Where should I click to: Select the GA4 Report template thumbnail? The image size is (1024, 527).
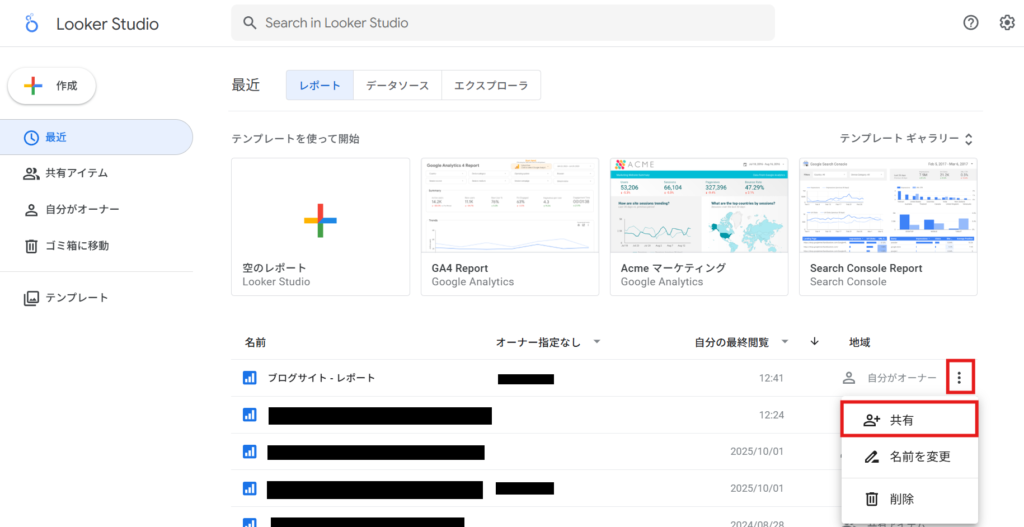tap(509, 206)
